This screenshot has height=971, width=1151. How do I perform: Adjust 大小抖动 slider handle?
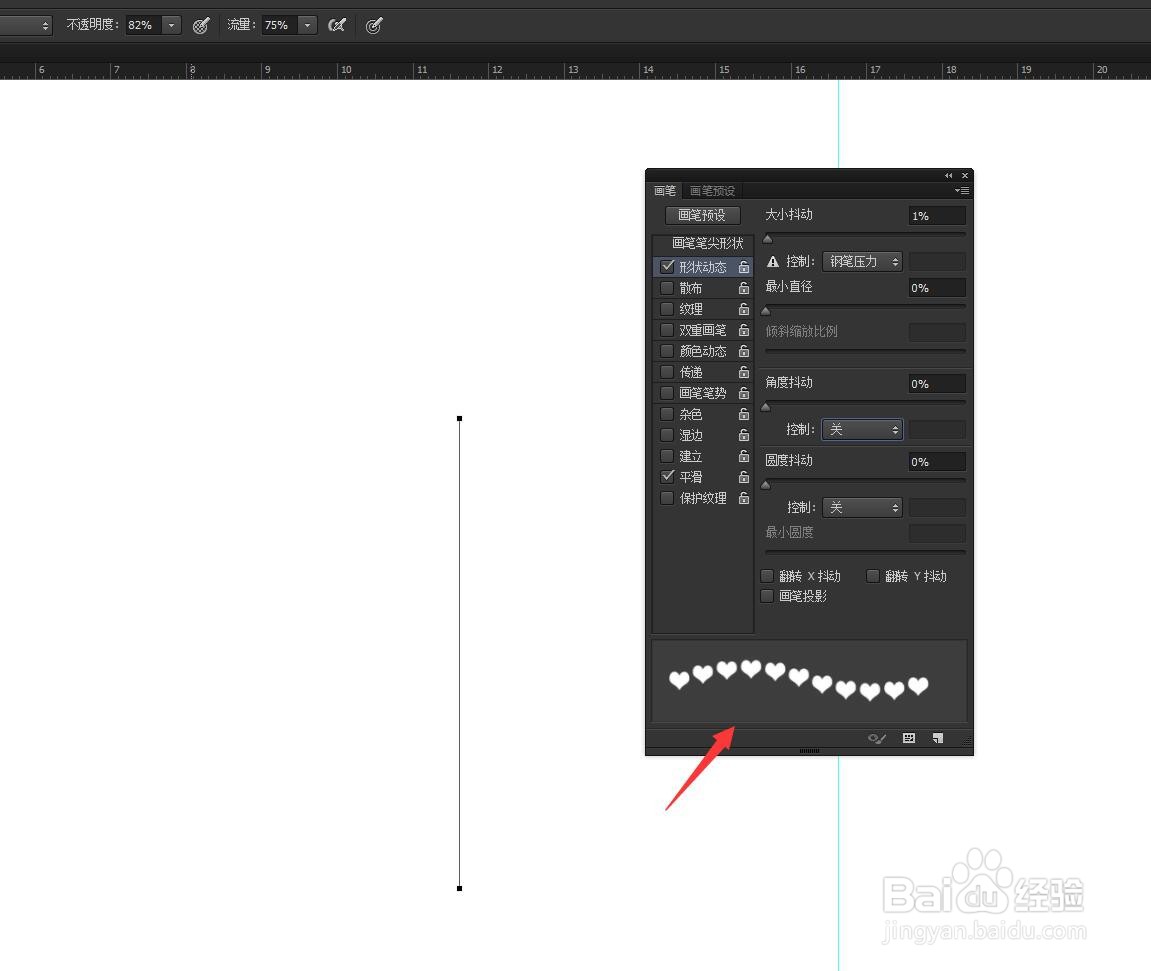pos(768,238)
